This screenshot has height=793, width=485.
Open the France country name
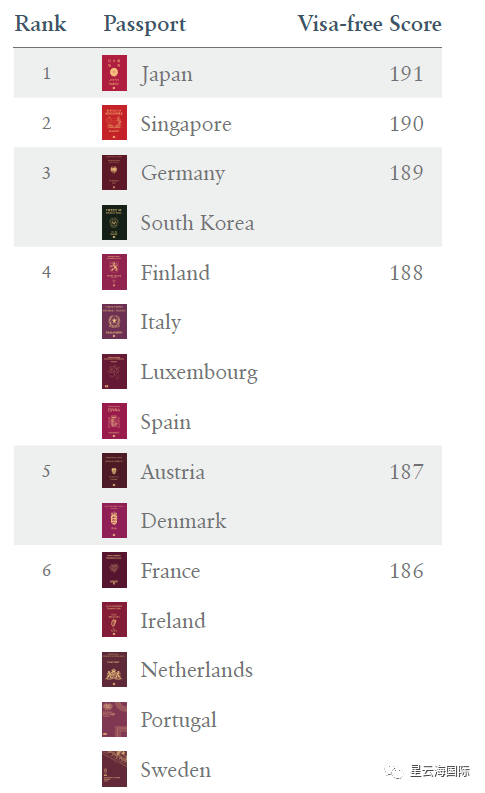tap(170, 571)
